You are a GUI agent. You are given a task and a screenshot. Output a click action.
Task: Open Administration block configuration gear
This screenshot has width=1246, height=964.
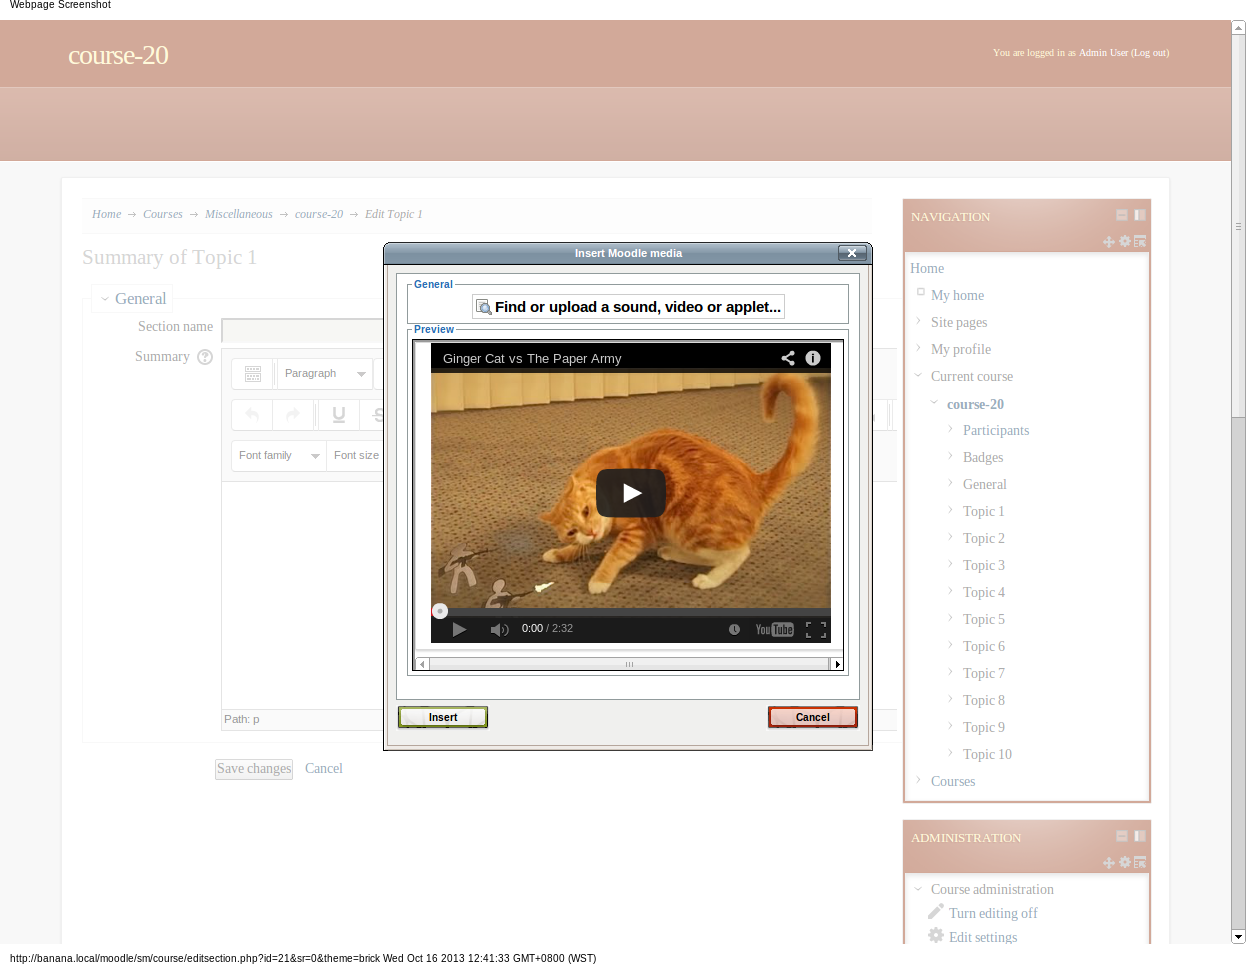(x=1125, y=862)
